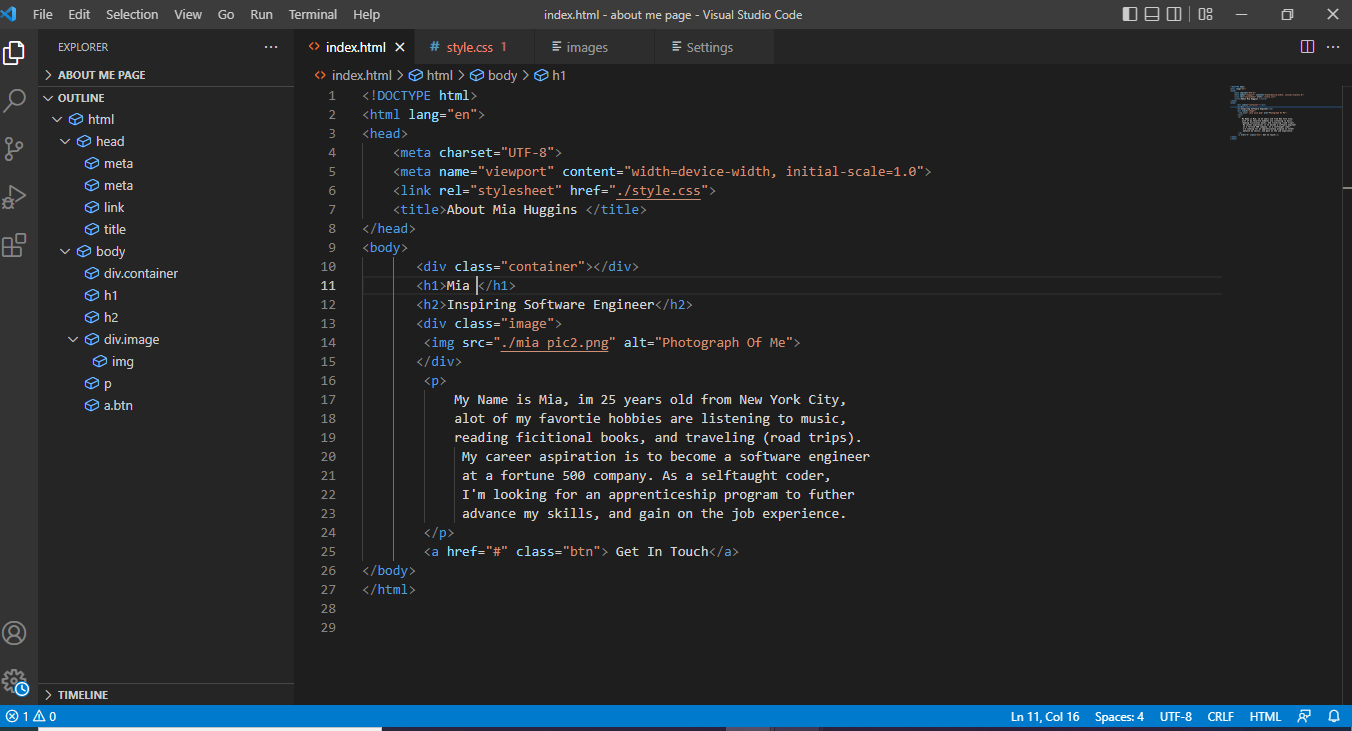
Task: Toggle the Secondary Side Bar
Action: point(1173,14)
